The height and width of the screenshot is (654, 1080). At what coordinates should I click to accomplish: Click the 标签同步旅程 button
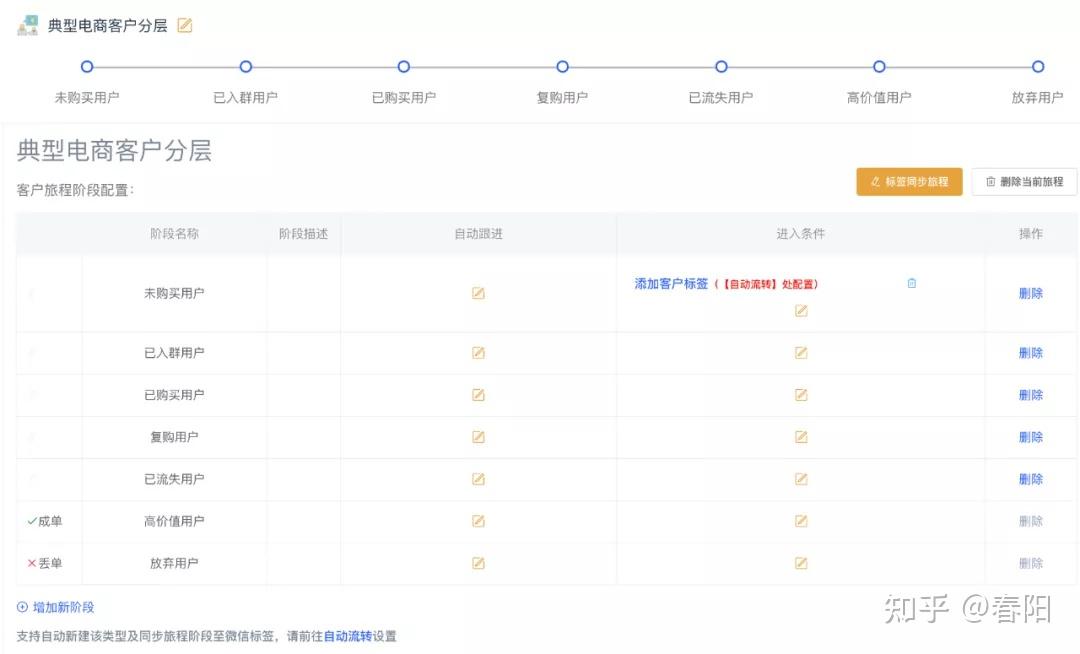coord(909,182)
